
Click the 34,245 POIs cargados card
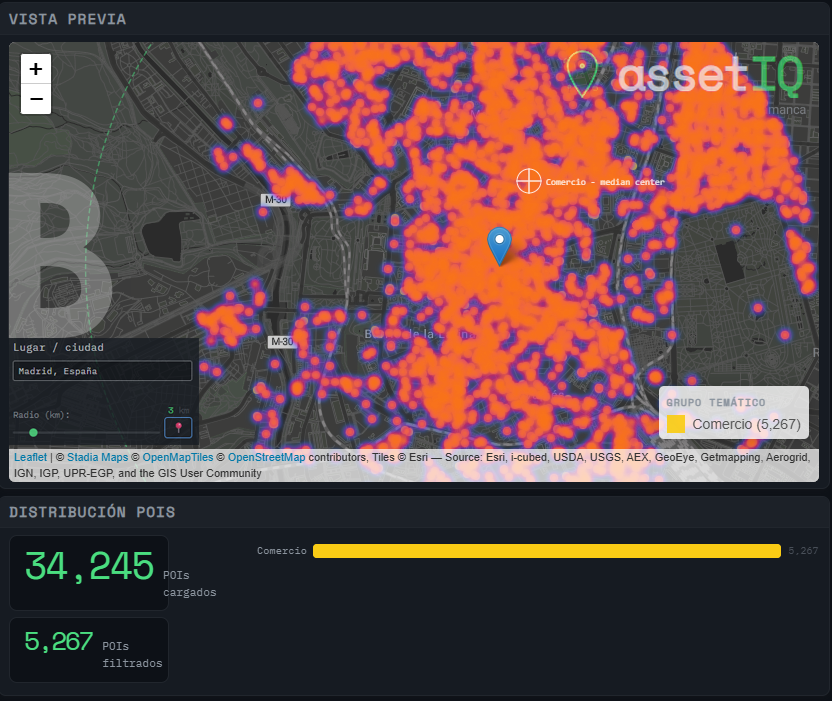(89, 573)
